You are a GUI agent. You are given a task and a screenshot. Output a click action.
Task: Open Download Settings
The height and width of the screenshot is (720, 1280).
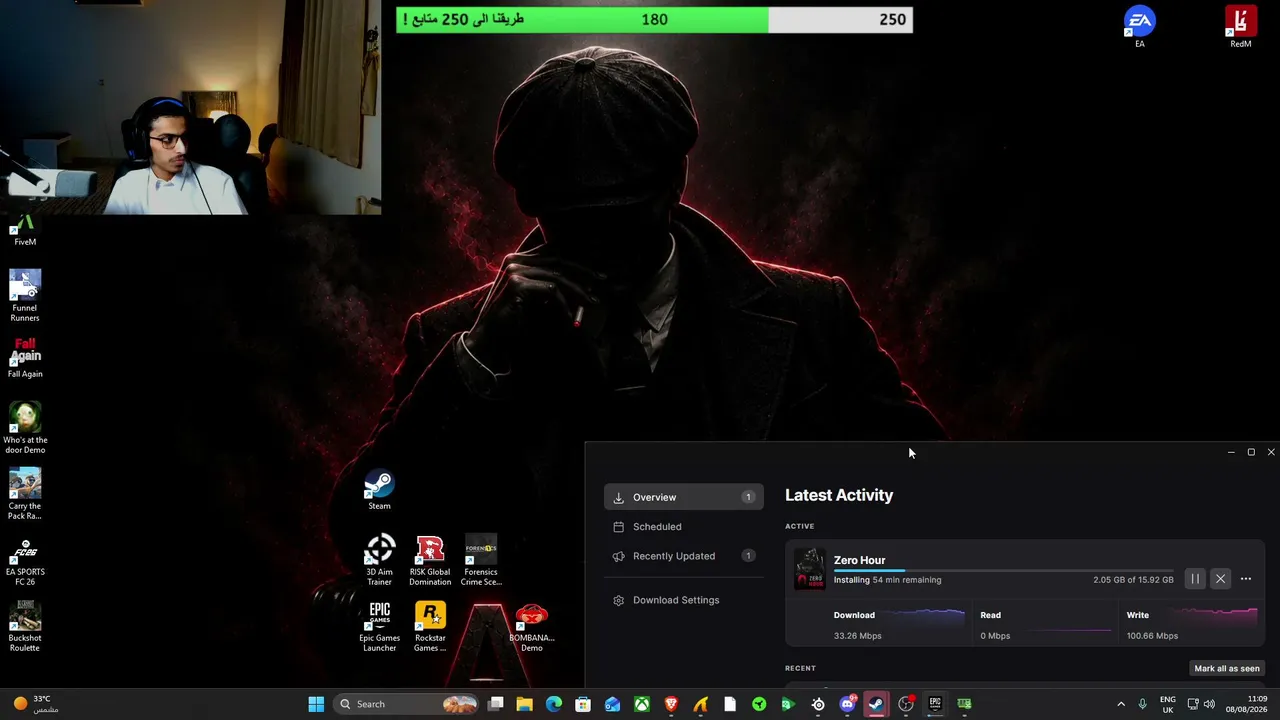point(684,600)
